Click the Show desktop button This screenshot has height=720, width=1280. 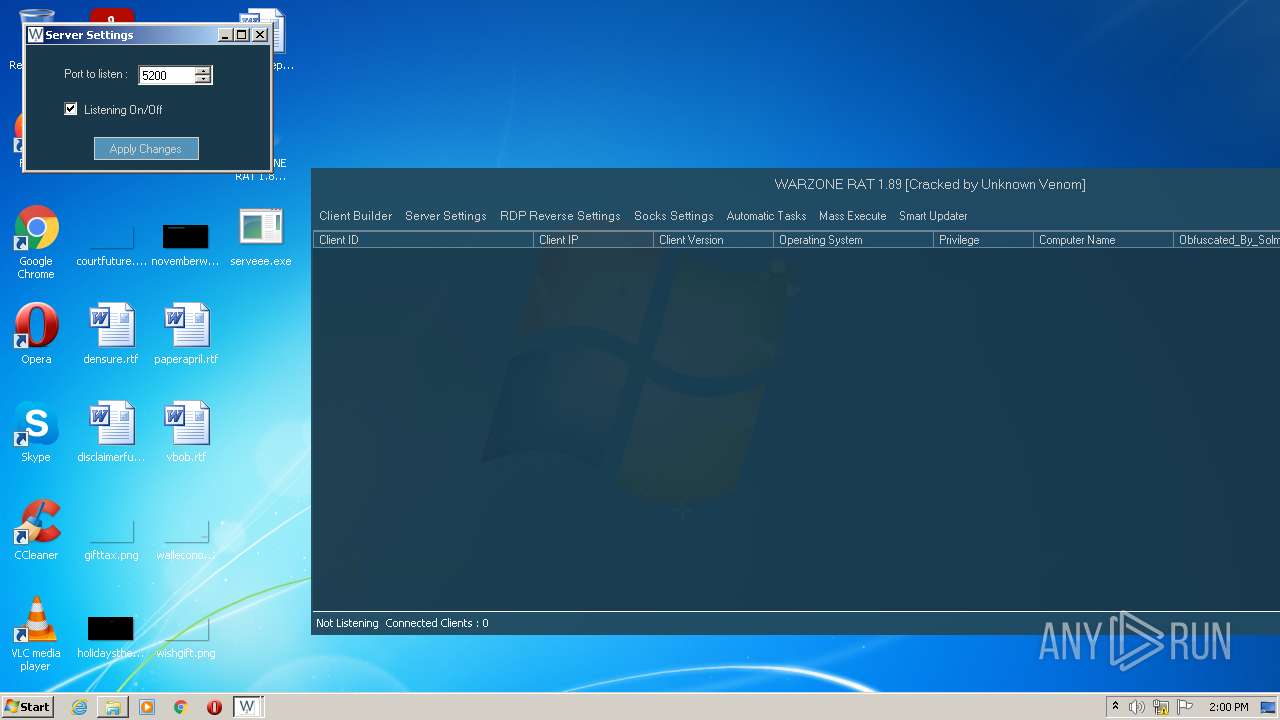coord(1270,707)
